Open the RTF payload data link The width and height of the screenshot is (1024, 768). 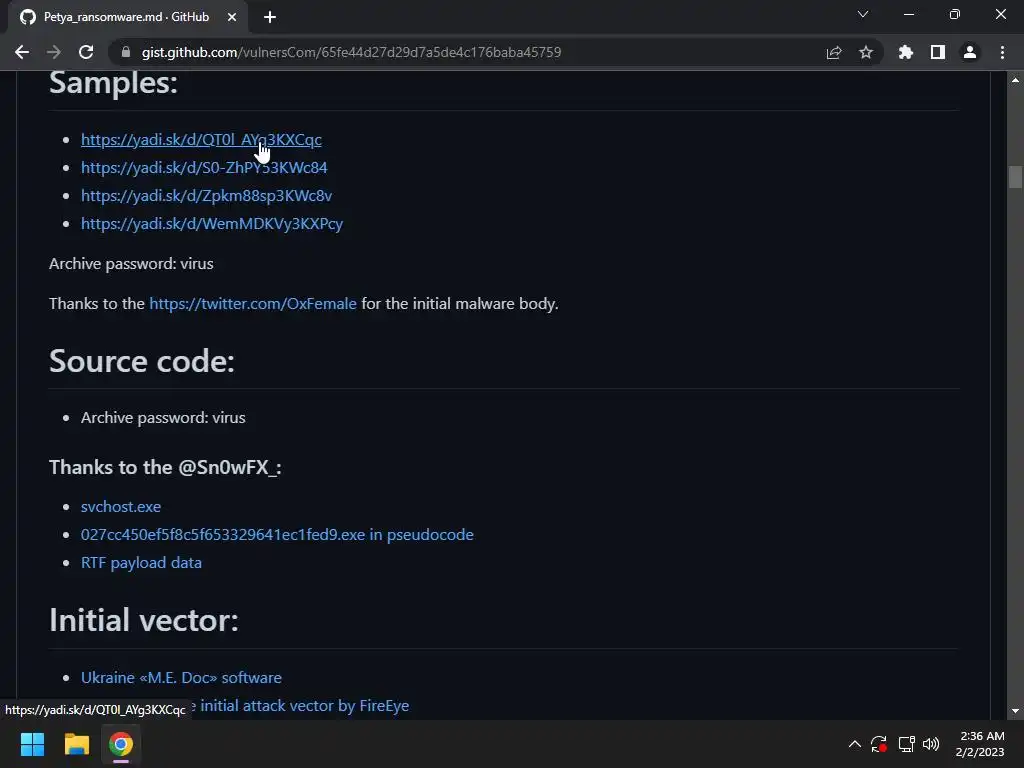(141, 563)
